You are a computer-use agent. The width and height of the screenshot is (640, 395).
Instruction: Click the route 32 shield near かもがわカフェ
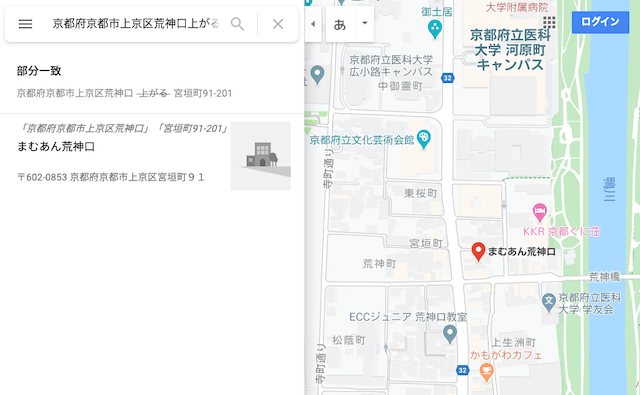click(462, 370)
